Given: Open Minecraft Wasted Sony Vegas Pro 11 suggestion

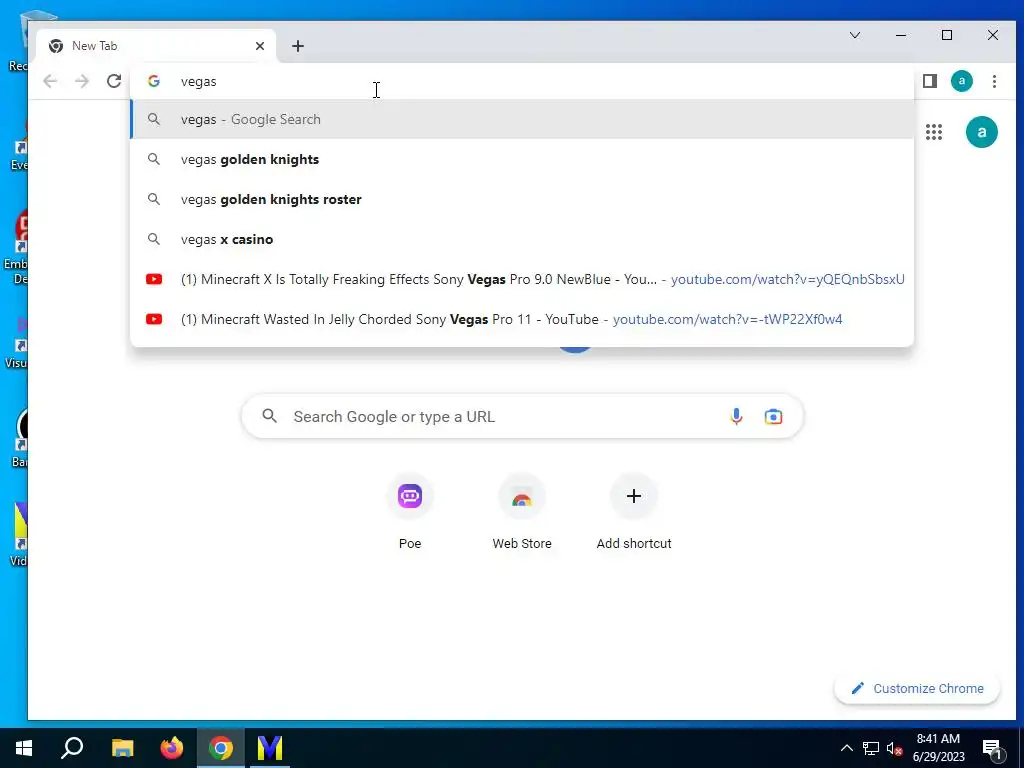Looking at the screenshot, I should [522, 319].
